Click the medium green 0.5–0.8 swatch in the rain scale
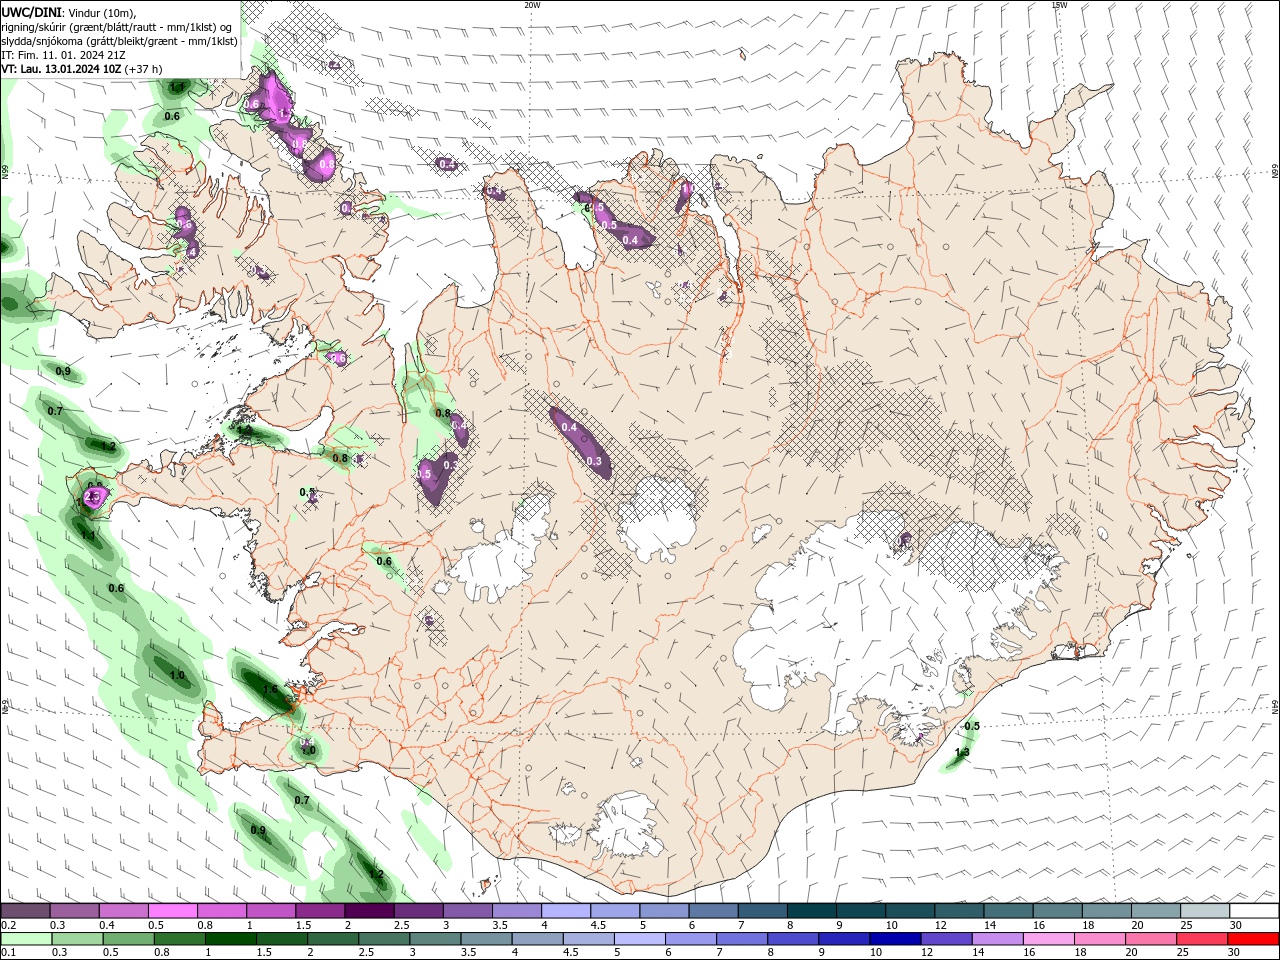The height and width of the screenshot is (960, 1280). coord(128,939)
